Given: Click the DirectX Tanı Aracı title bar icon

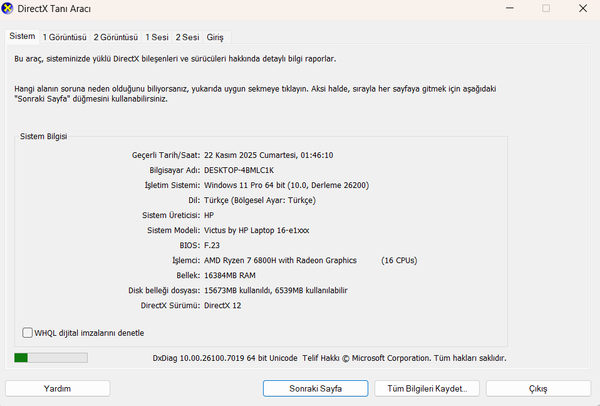Looking at the screenshot, I should [7, 8].
